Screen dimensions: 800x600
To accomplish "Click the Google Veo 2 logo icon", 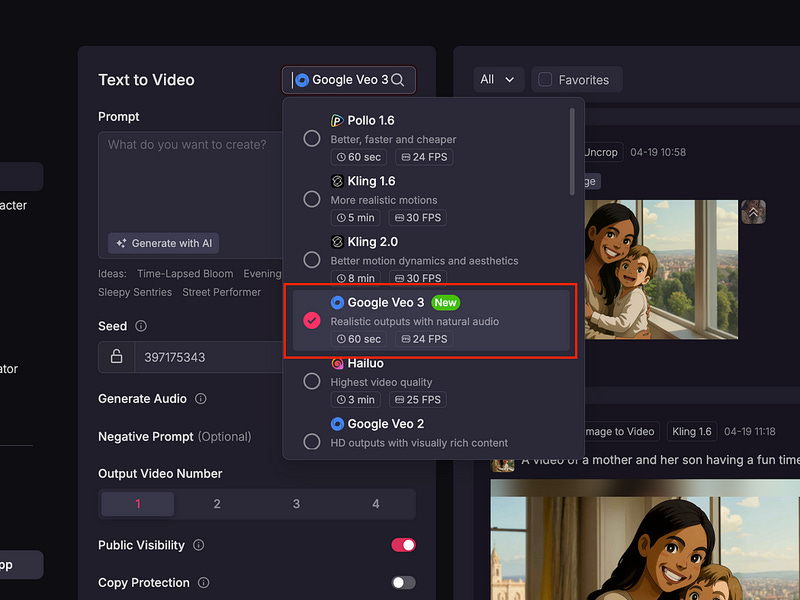I will coord(337,424).
